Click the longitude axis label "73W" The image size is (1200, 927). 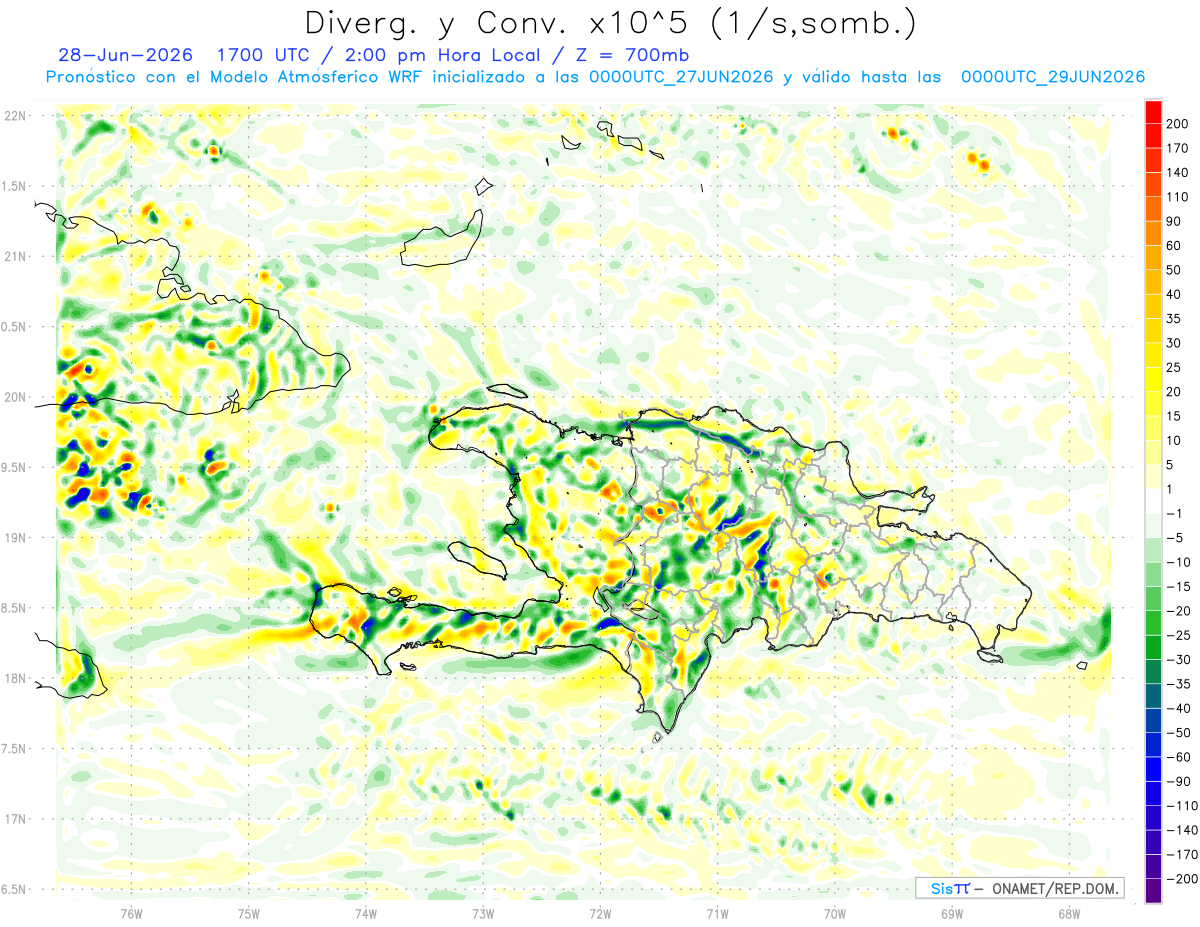(x=483, y=912)
